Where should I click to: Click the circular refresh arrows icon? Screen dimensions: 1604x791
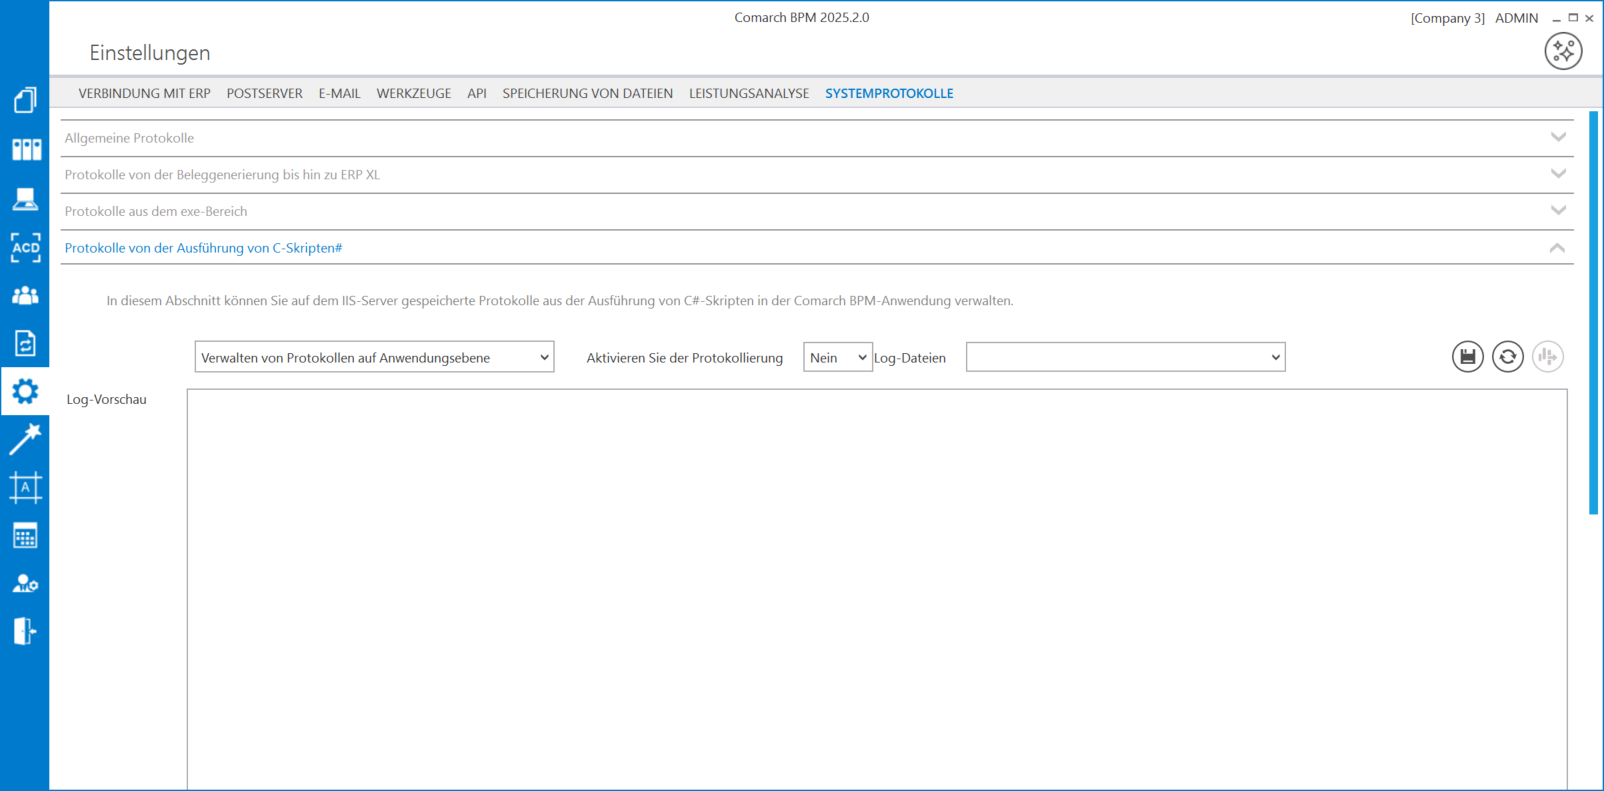1507,357
